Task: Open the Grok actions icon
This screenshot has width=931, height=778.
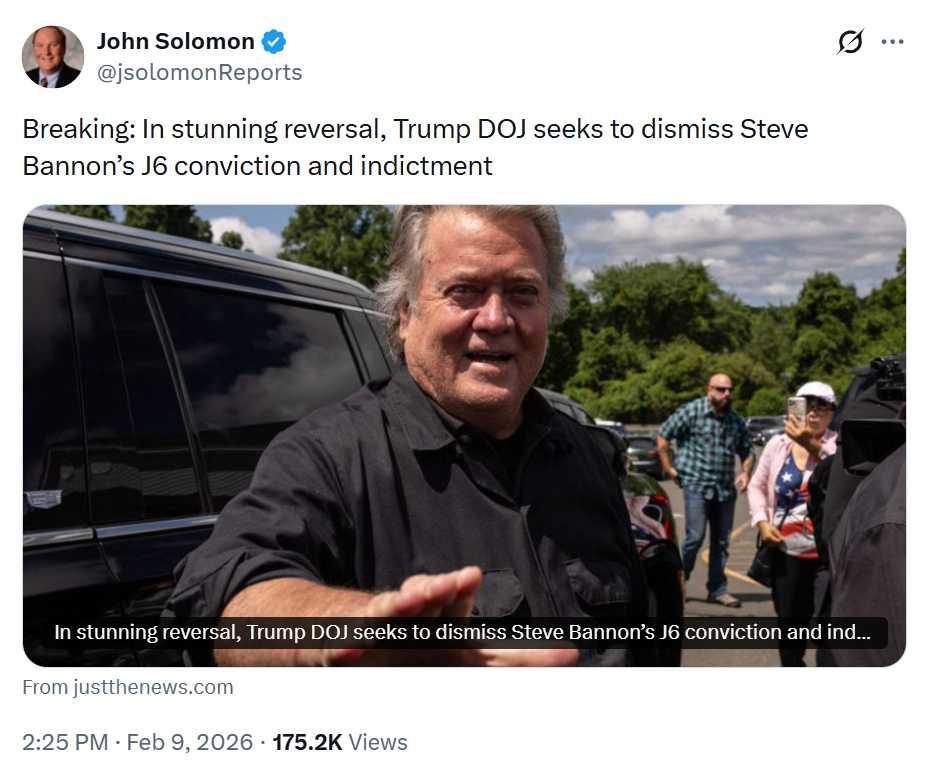Action: tap(850, 43)
